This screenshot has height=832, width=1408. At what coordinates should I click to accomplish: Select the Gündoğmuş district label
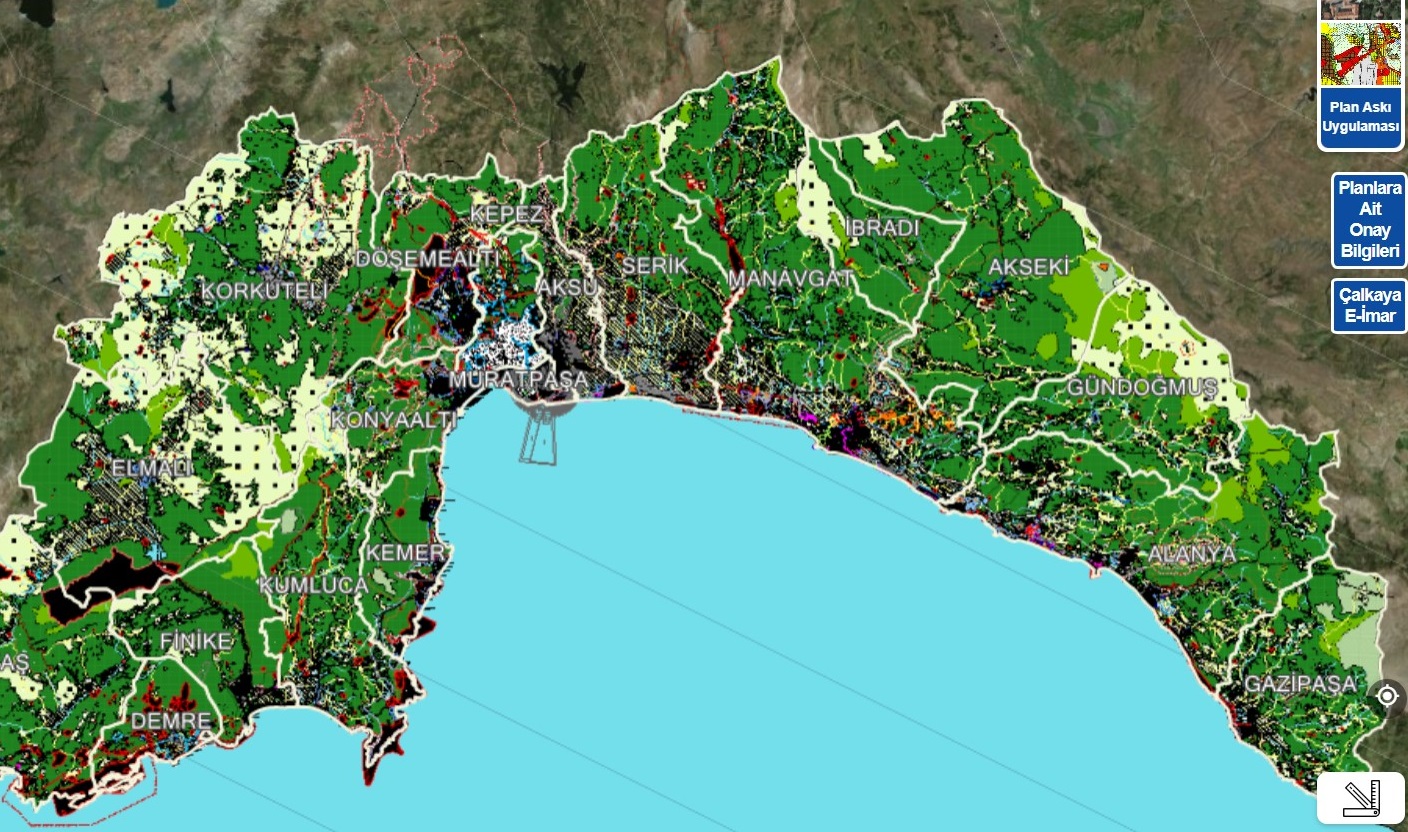pos(1141,387)
